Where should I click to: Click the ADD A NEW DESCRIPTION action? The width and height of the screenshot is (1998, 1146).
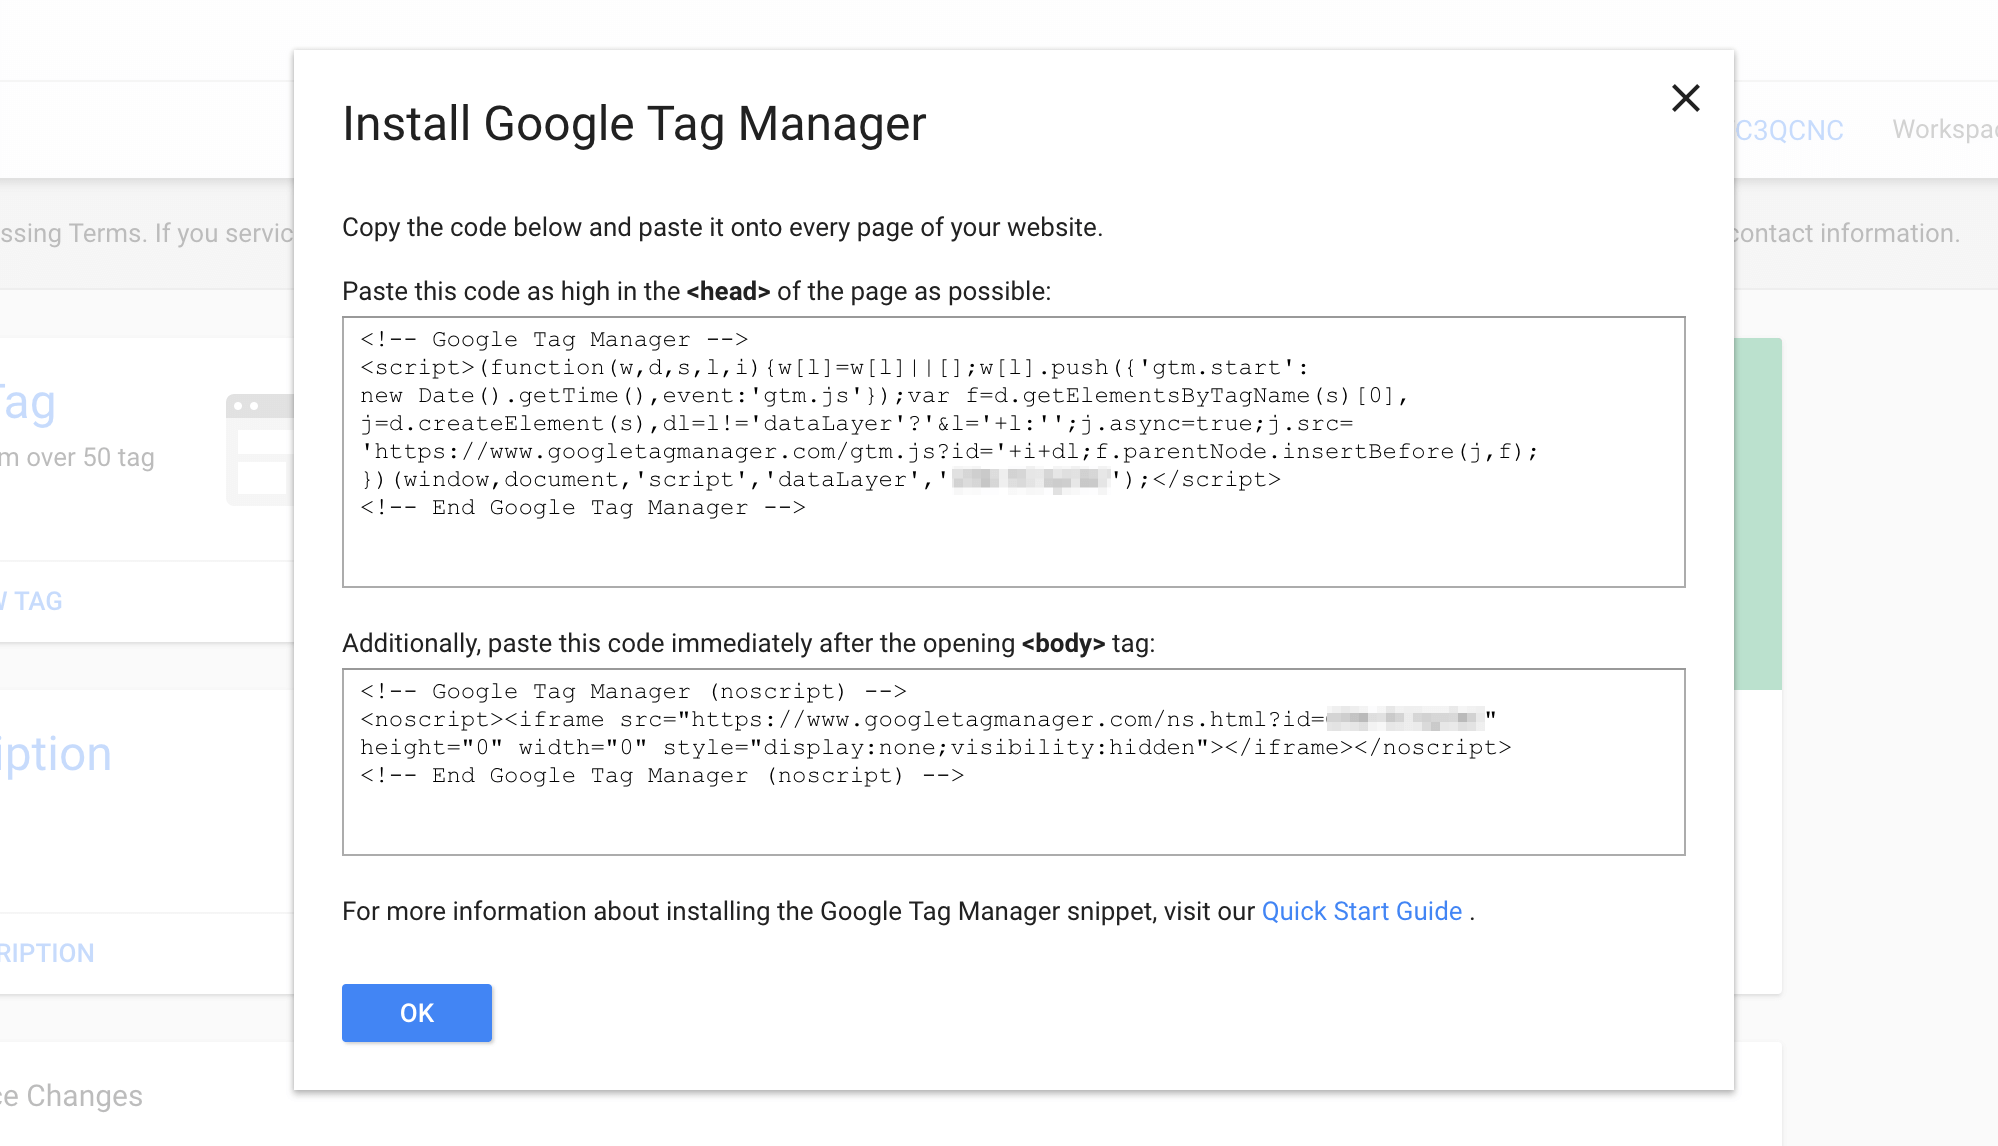click(x=47, y=951)
